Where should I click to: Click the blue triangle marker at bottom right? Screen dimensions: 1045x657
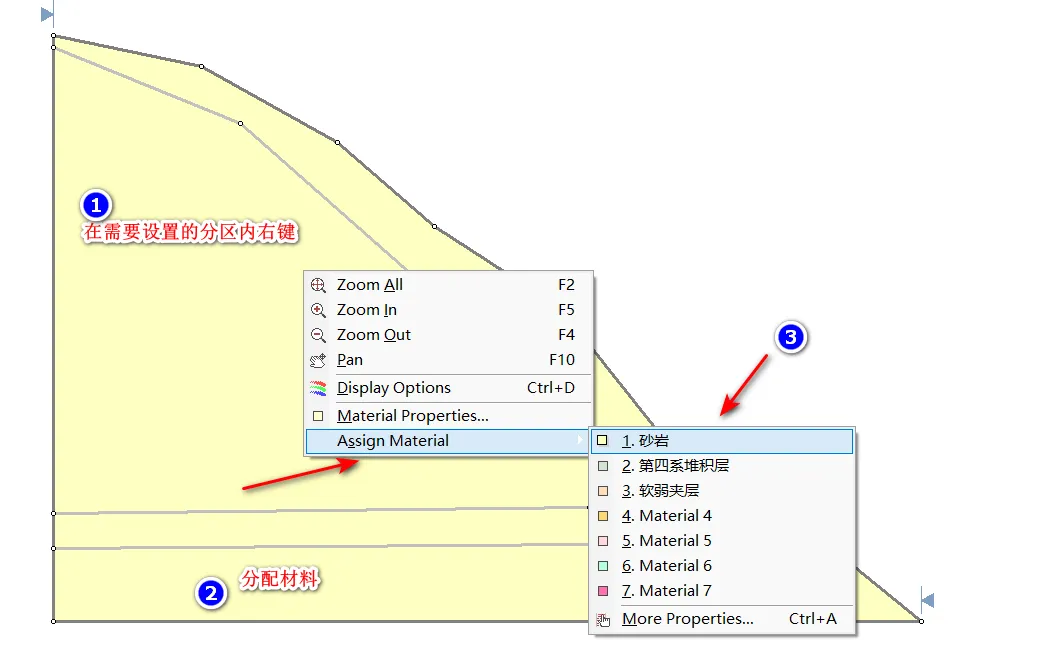927,600
